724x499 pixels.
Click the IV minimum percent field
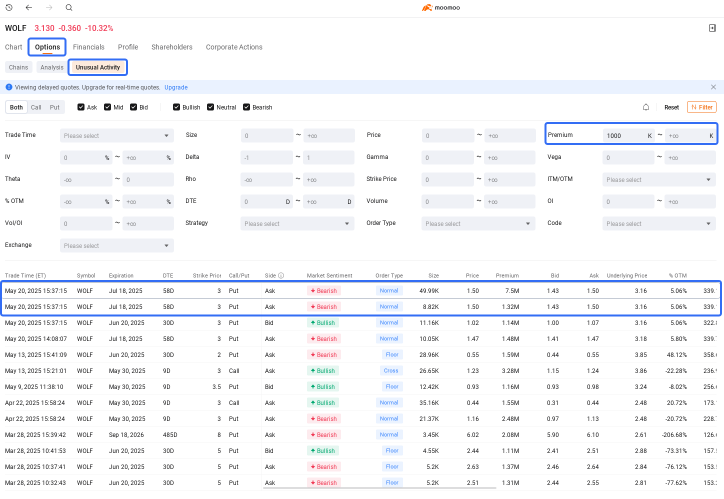86,158
